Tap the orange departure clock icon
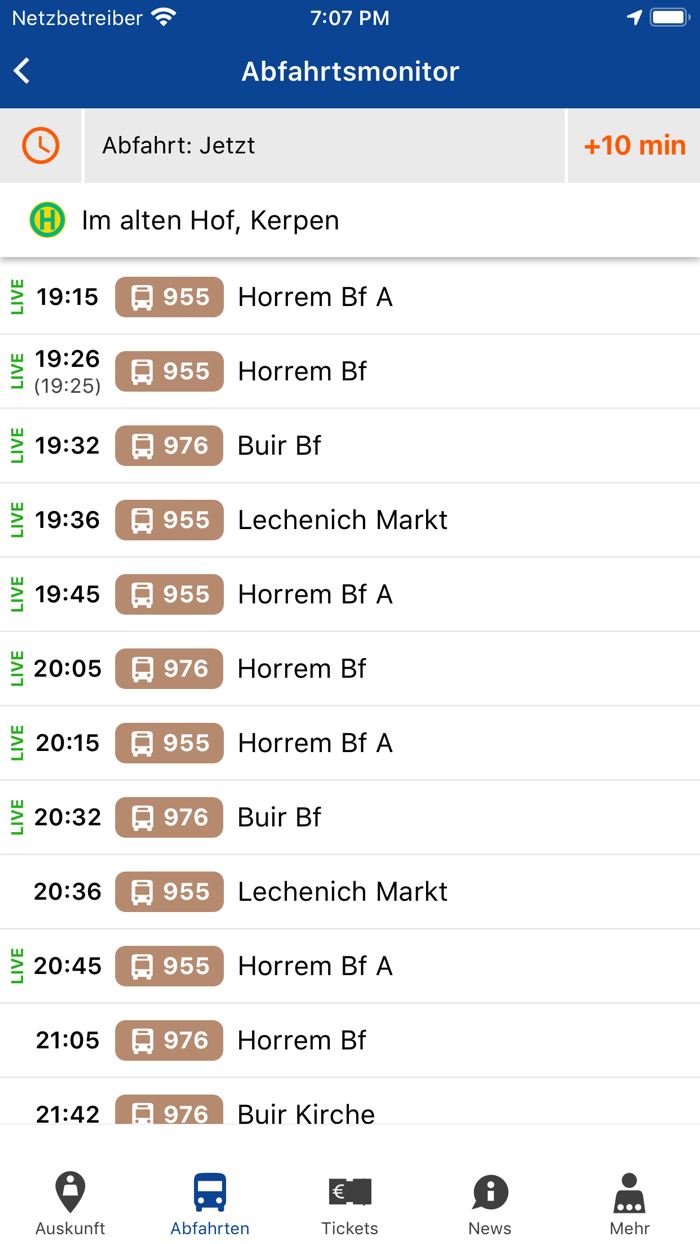700x1244 pixels. click(40, 145)
